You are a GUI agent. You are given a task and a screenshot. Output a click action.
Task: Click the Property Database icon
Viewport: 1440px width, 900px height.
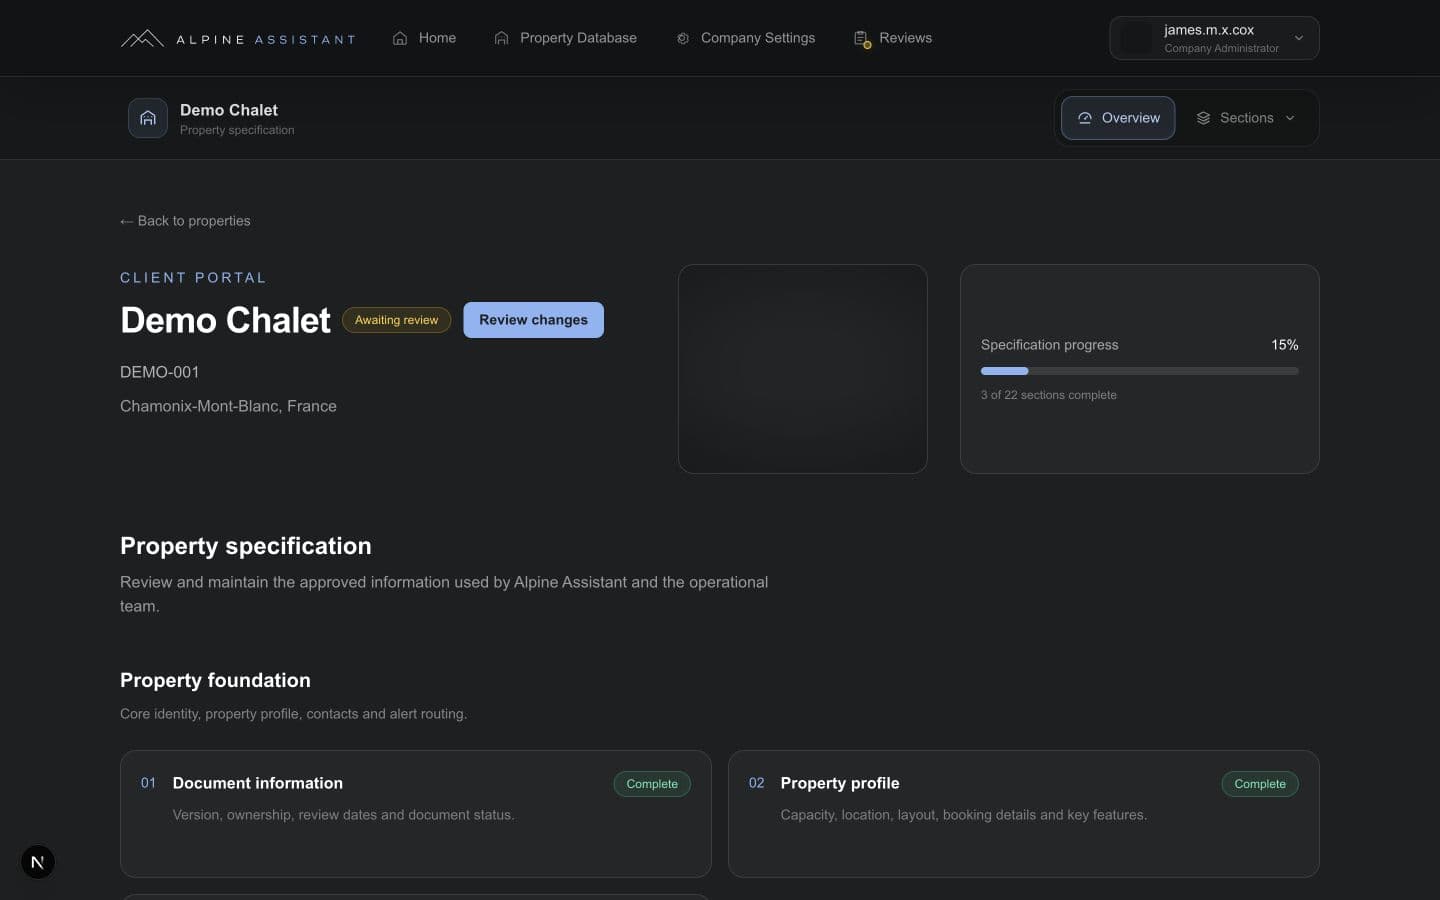point(502,38)
